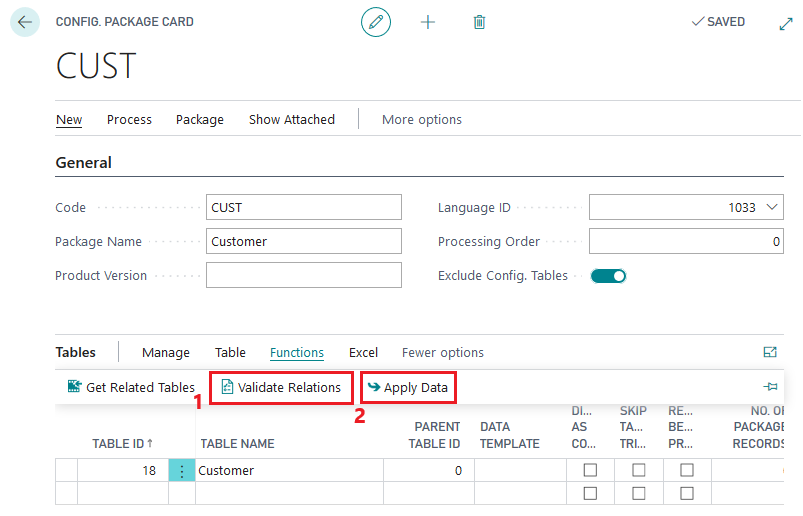This screenshot has width=803, height=516.
Task: Select Table ID cell 18
Action: pyautogui.click(x=123, y=470)
